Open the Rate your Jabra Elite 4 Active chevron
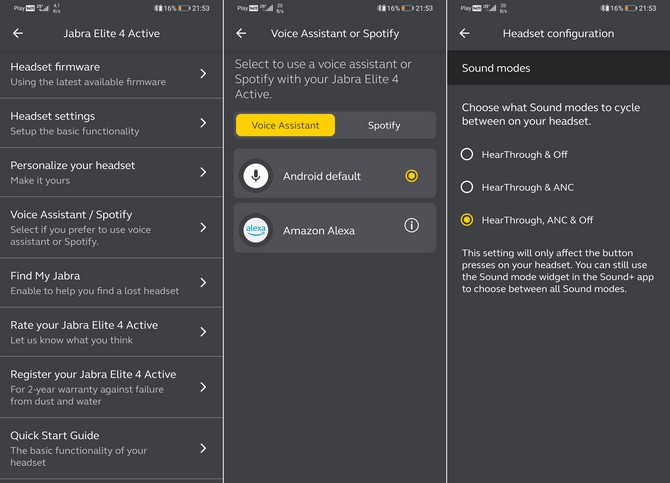This screenshot has width=670, height=483. point(203,332)
